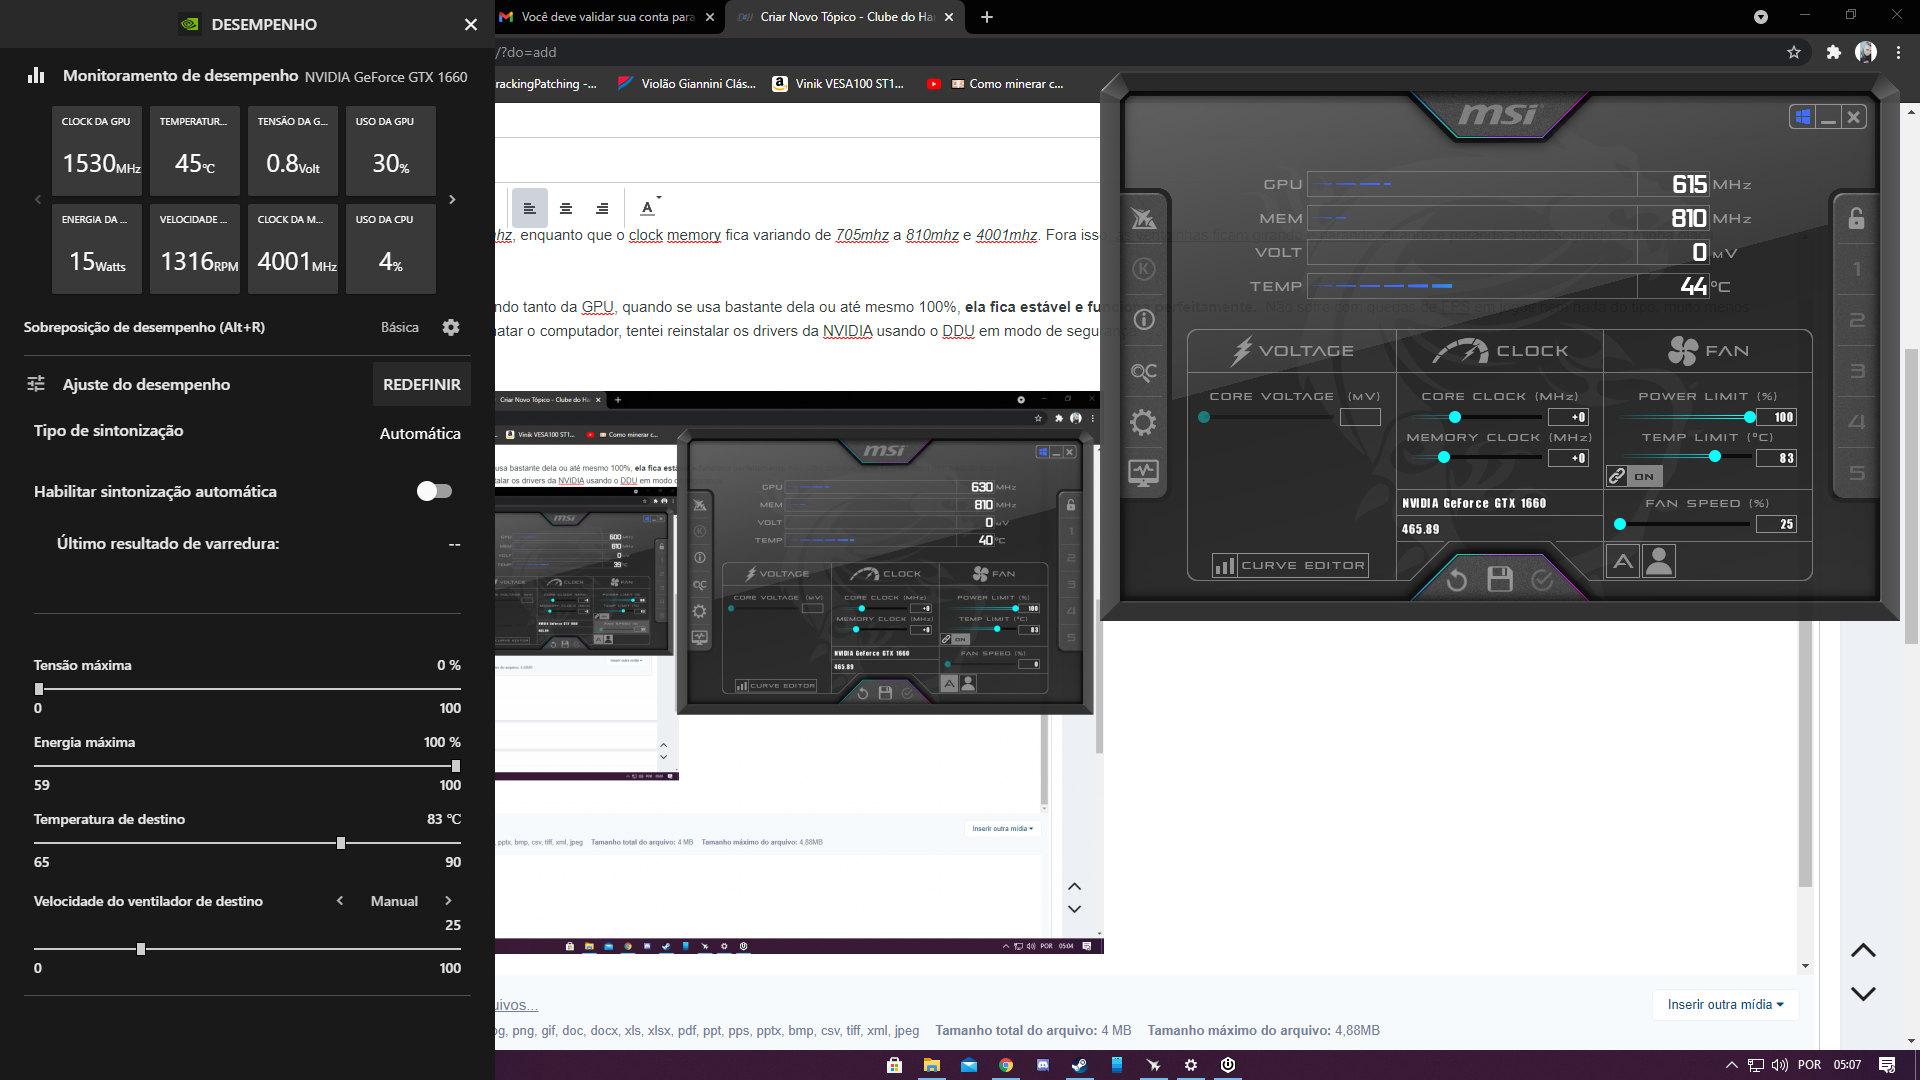This screenshot has height=1080, width=1920.
Task: Click Memory Clock slider handle
Action: pyautogui.click(x=1444, y=457)
